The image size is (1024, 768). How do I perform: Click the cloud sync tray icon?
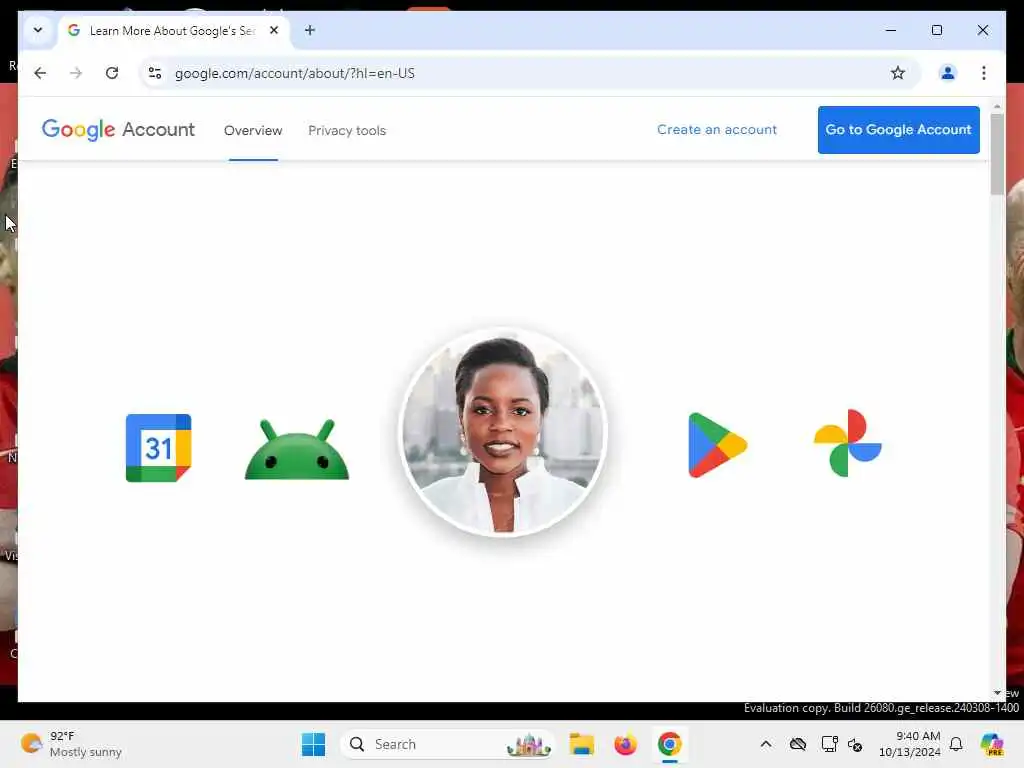(797, 744)
